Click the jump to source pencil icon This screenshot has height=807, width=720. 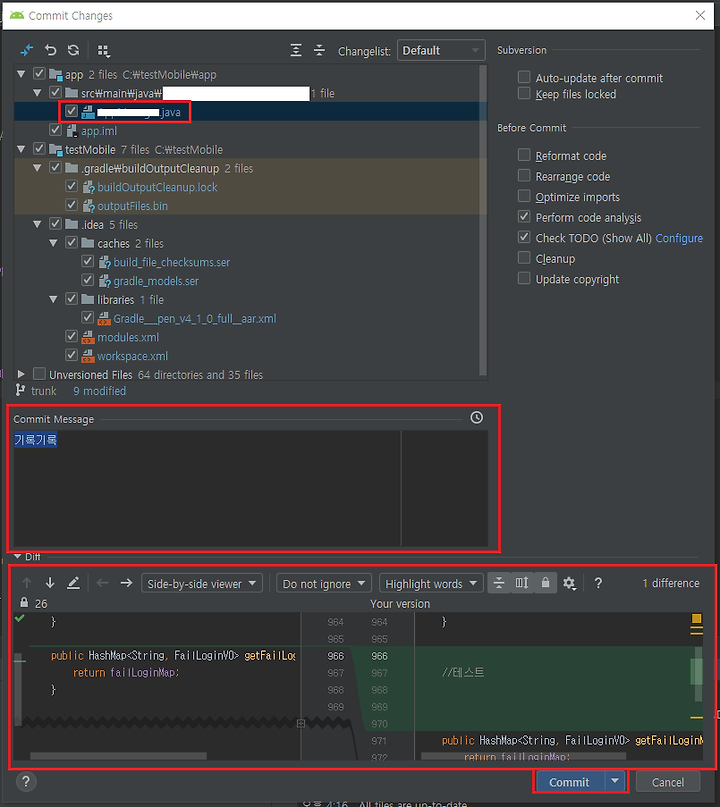(x=74, y=583)
